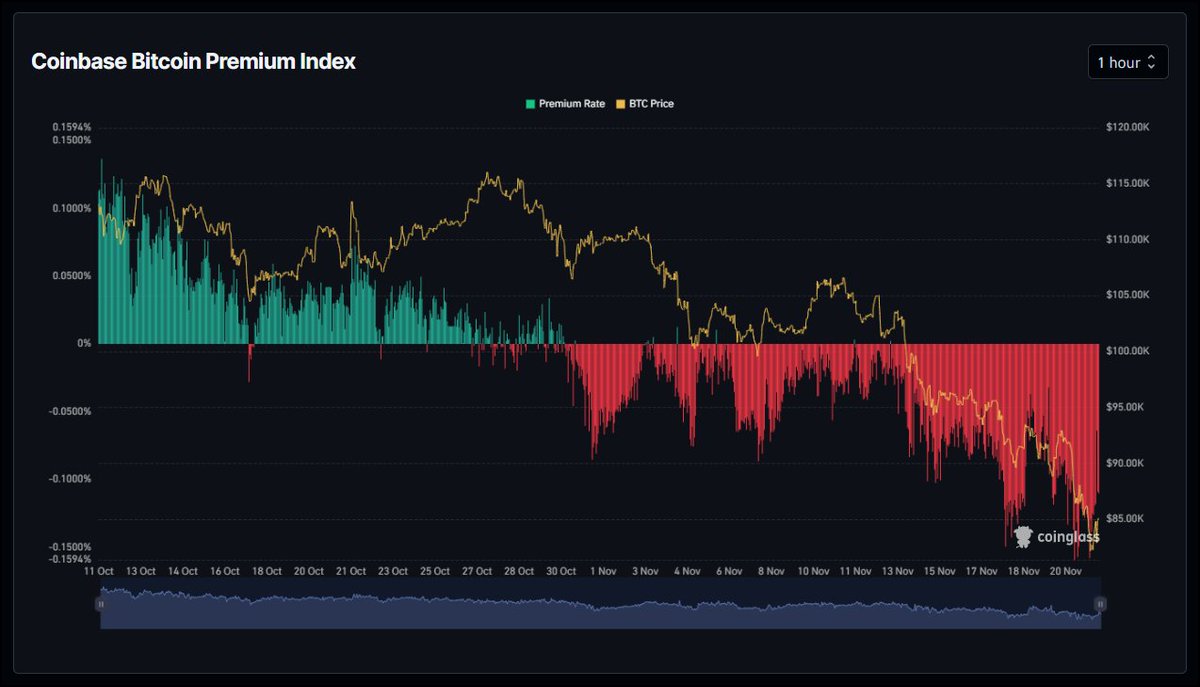This screenshot has width=1200, height=687.
Task: Click the 16 Oct date label
Action: point(225,572)
